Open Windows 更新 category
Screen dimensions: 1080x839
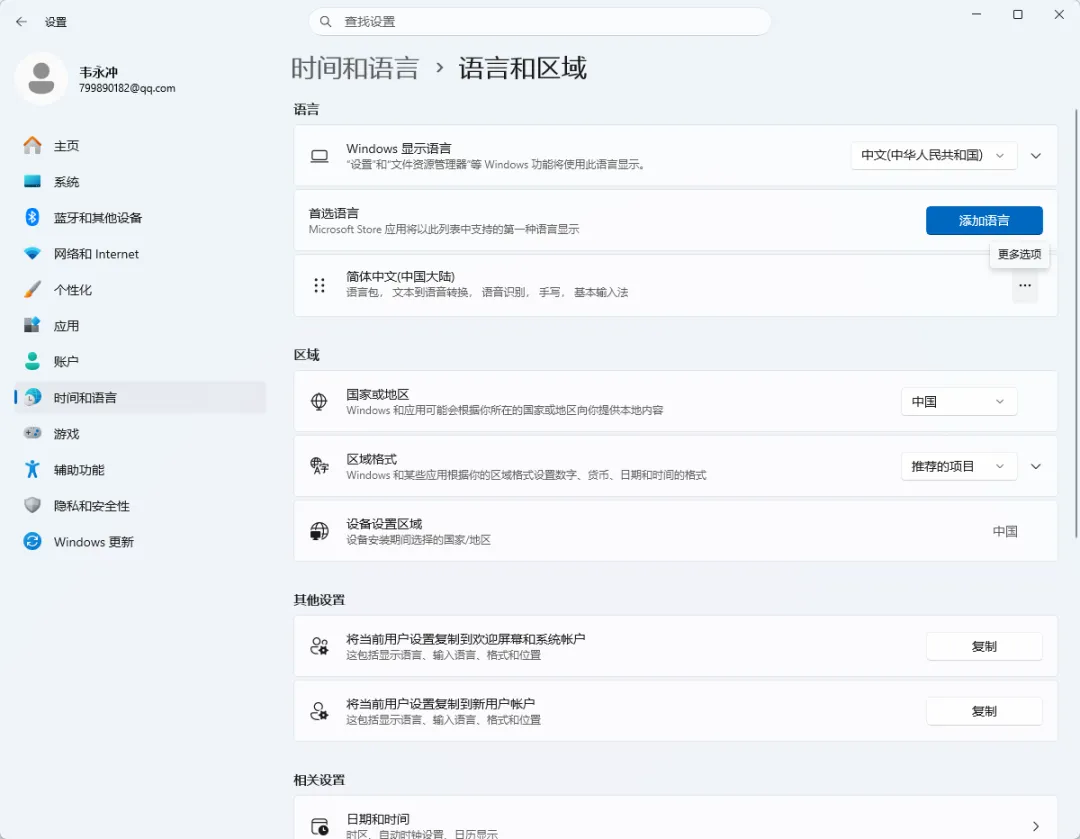point(140,541)
